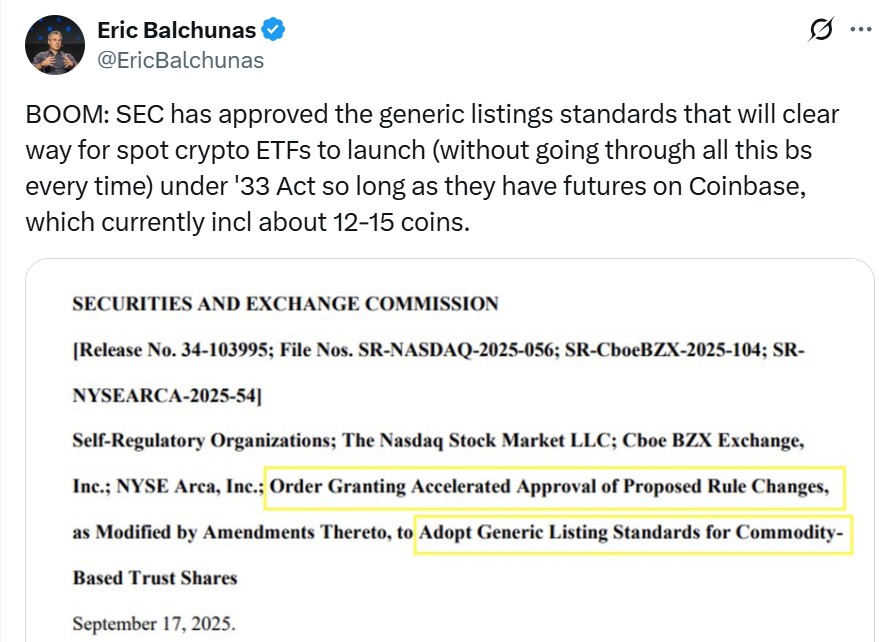Click the 'SECURITIES AND EXCHANGE COMMISSION' heading
Image resolution: width=879 pixels, height=642 pixels.
pos(285,304)
